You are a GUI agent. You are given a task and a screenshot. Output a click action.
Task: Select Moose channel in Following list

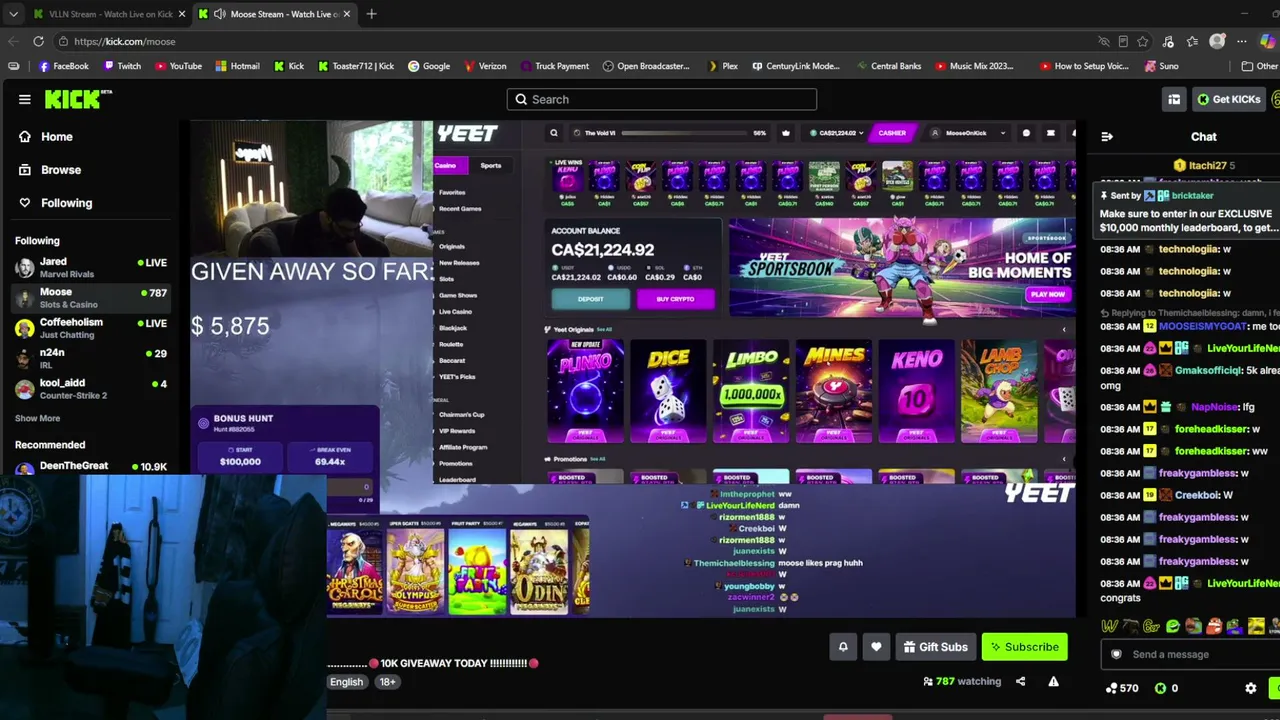click(x=90, y=297)
